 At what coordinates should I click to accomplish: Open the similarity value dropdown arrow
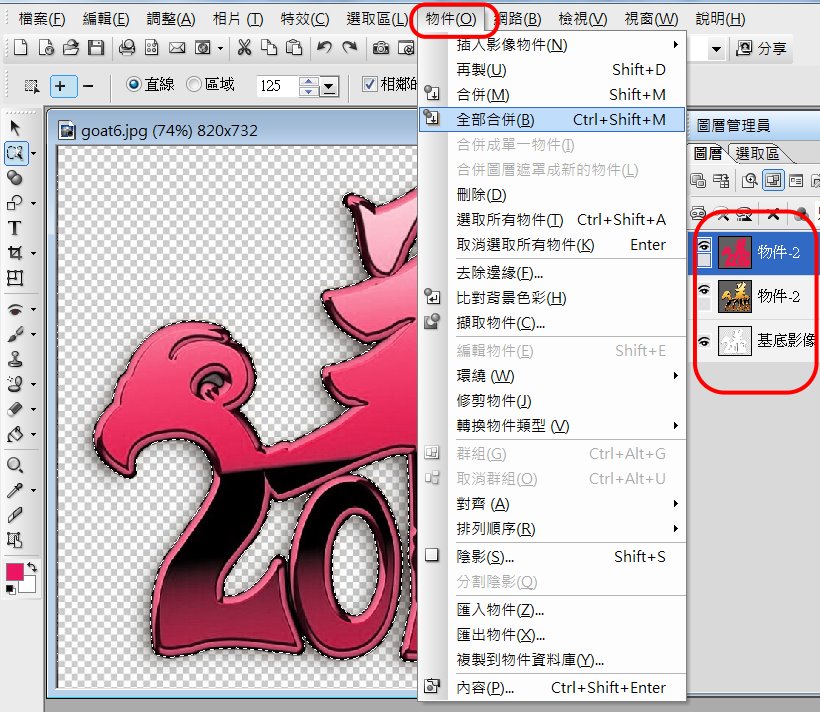coord(329,86)
